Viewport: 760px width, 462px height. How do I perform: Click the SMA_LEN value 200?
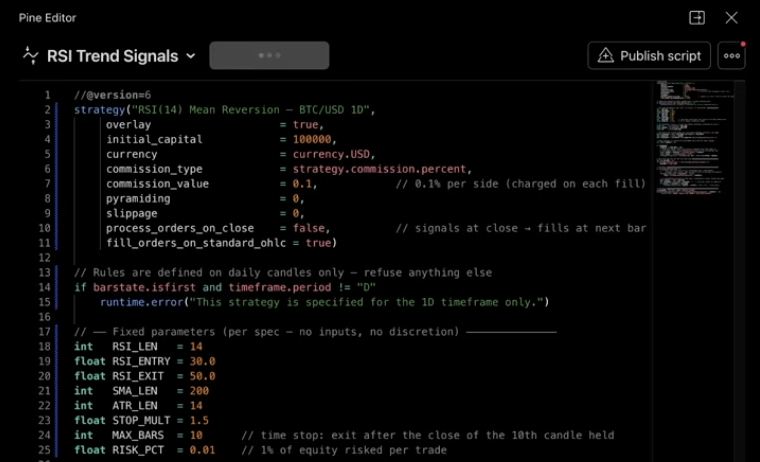point(199,391)
